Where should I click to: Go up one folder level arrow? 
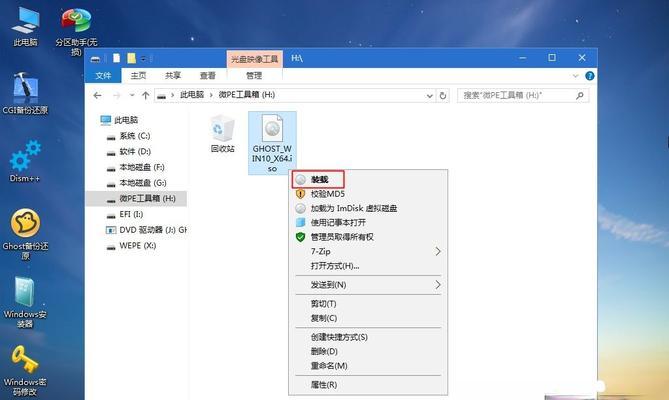point(145,96)
